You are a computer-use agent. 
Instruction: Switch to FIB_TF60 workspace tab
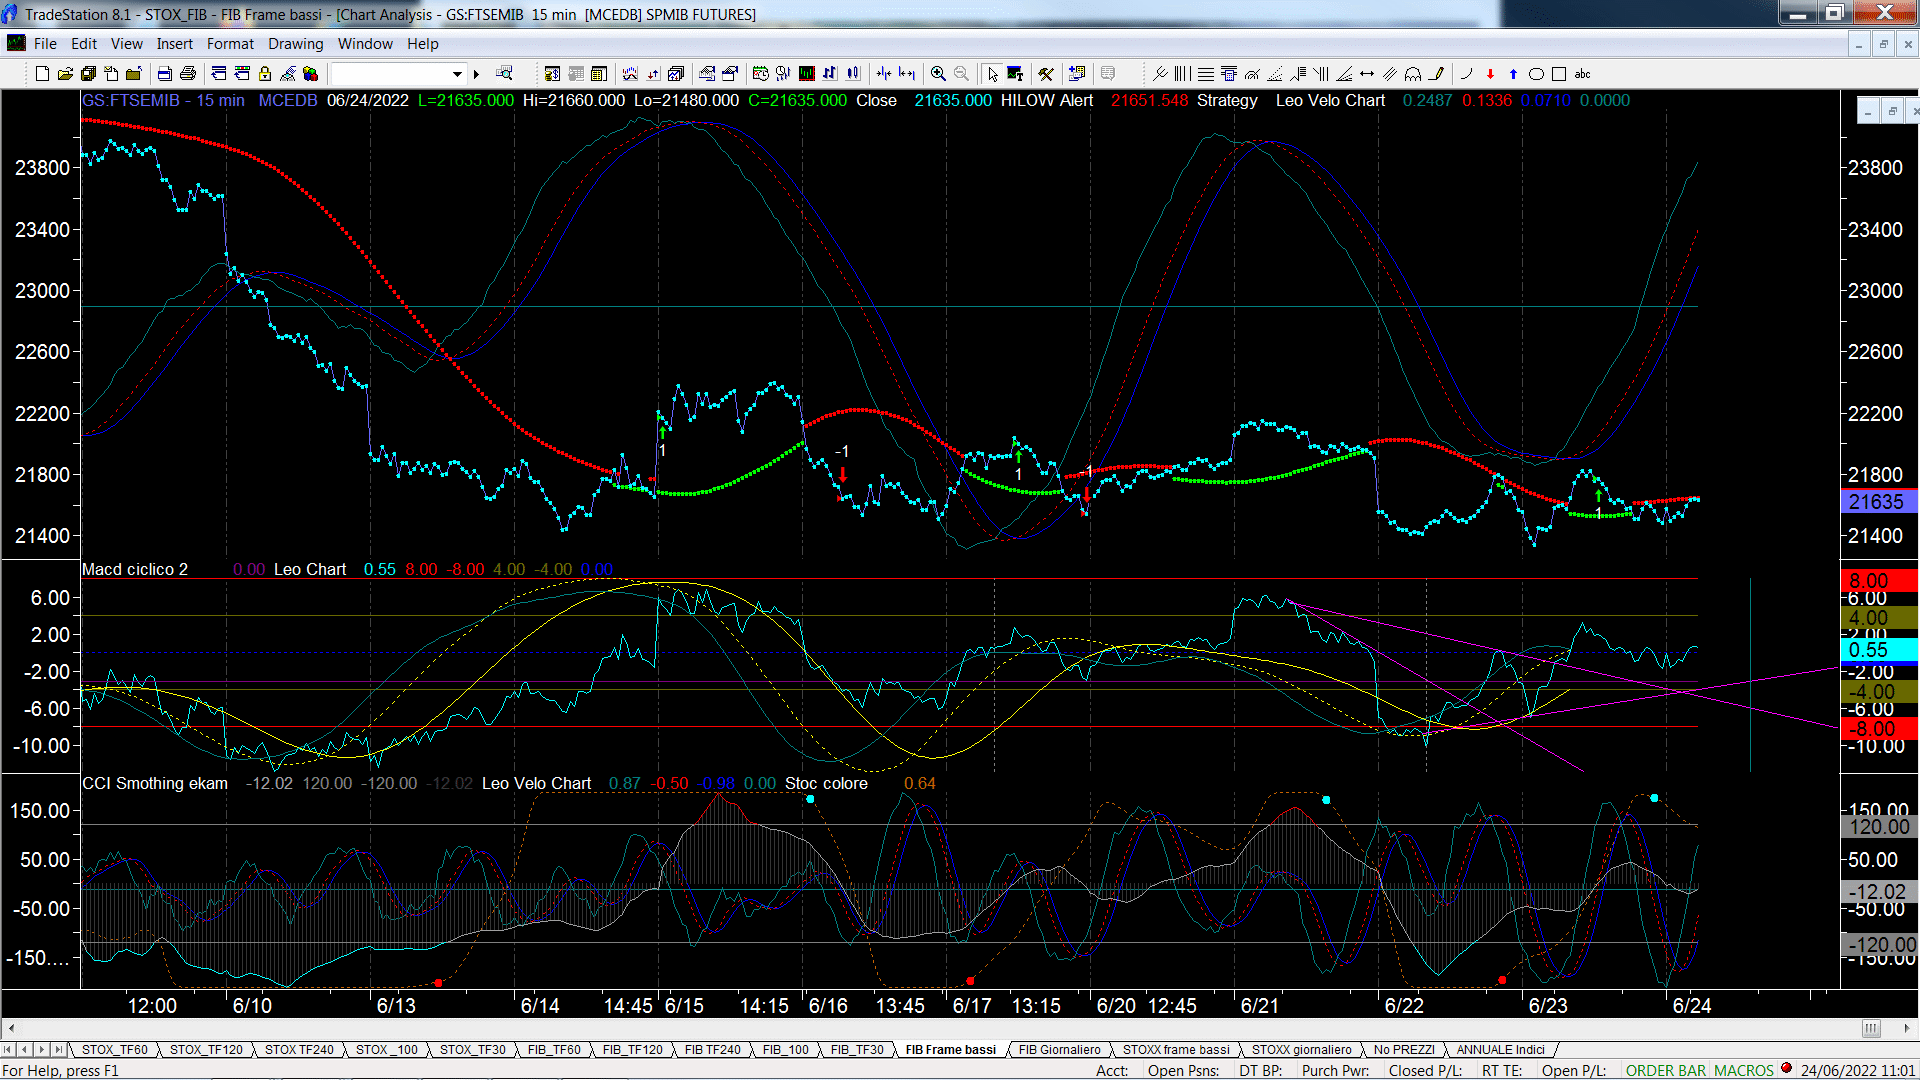point(554,1050)
